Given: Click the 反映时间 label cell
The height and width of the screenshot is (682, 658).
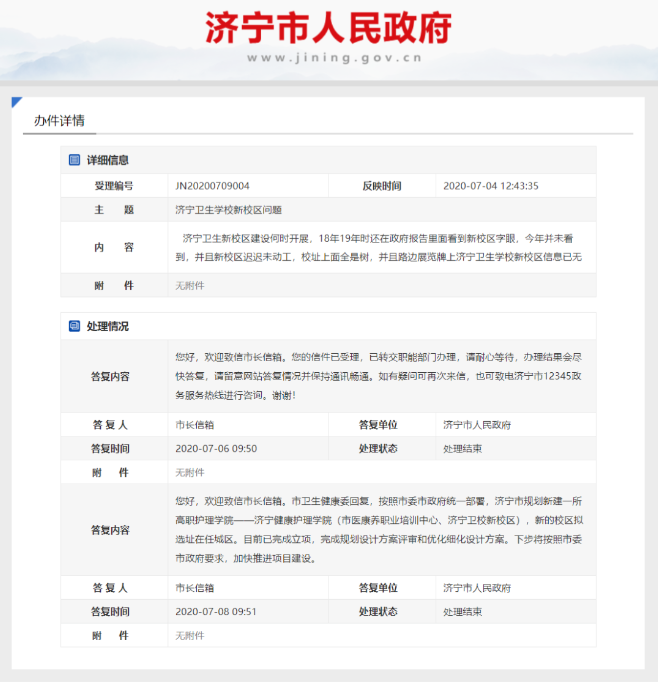Looking at the screenshot, I should pyautogui.click(x=382, y=186).
